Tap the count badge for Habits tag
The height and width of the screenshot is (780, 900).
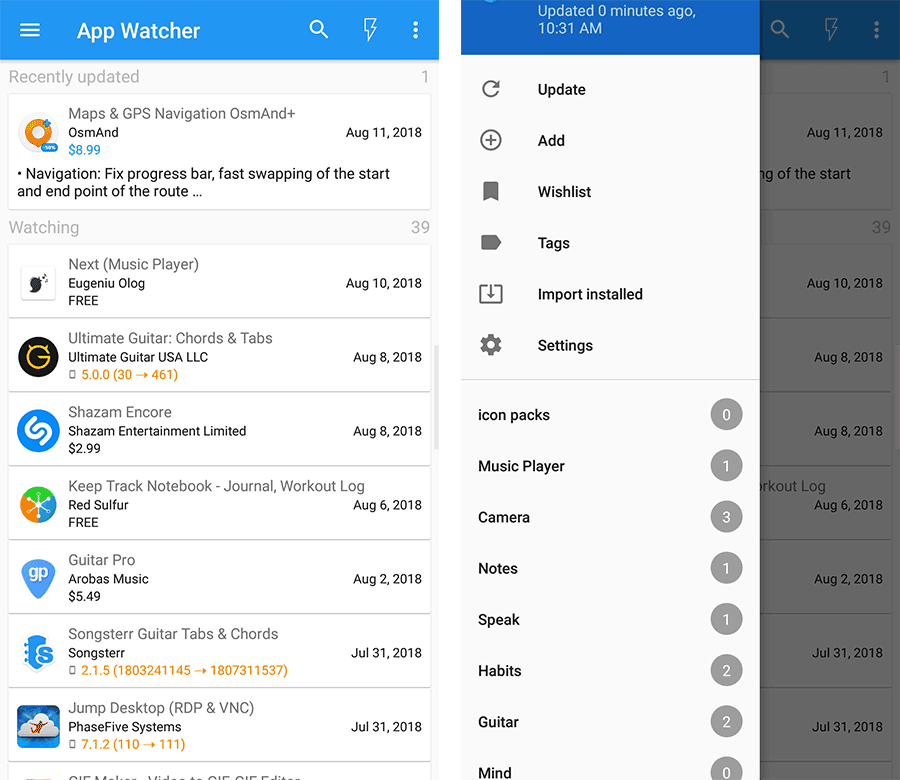pos(726,670)
